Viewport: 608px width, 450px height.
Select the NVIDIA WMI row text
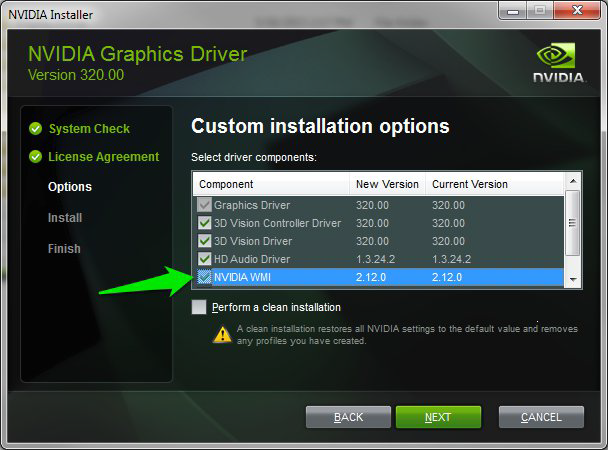242,277
